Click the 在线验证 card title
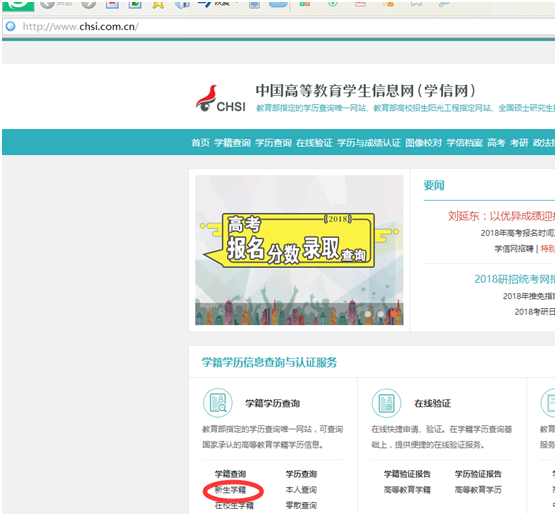Screen dimensions: 557x516 pos(432,403)
